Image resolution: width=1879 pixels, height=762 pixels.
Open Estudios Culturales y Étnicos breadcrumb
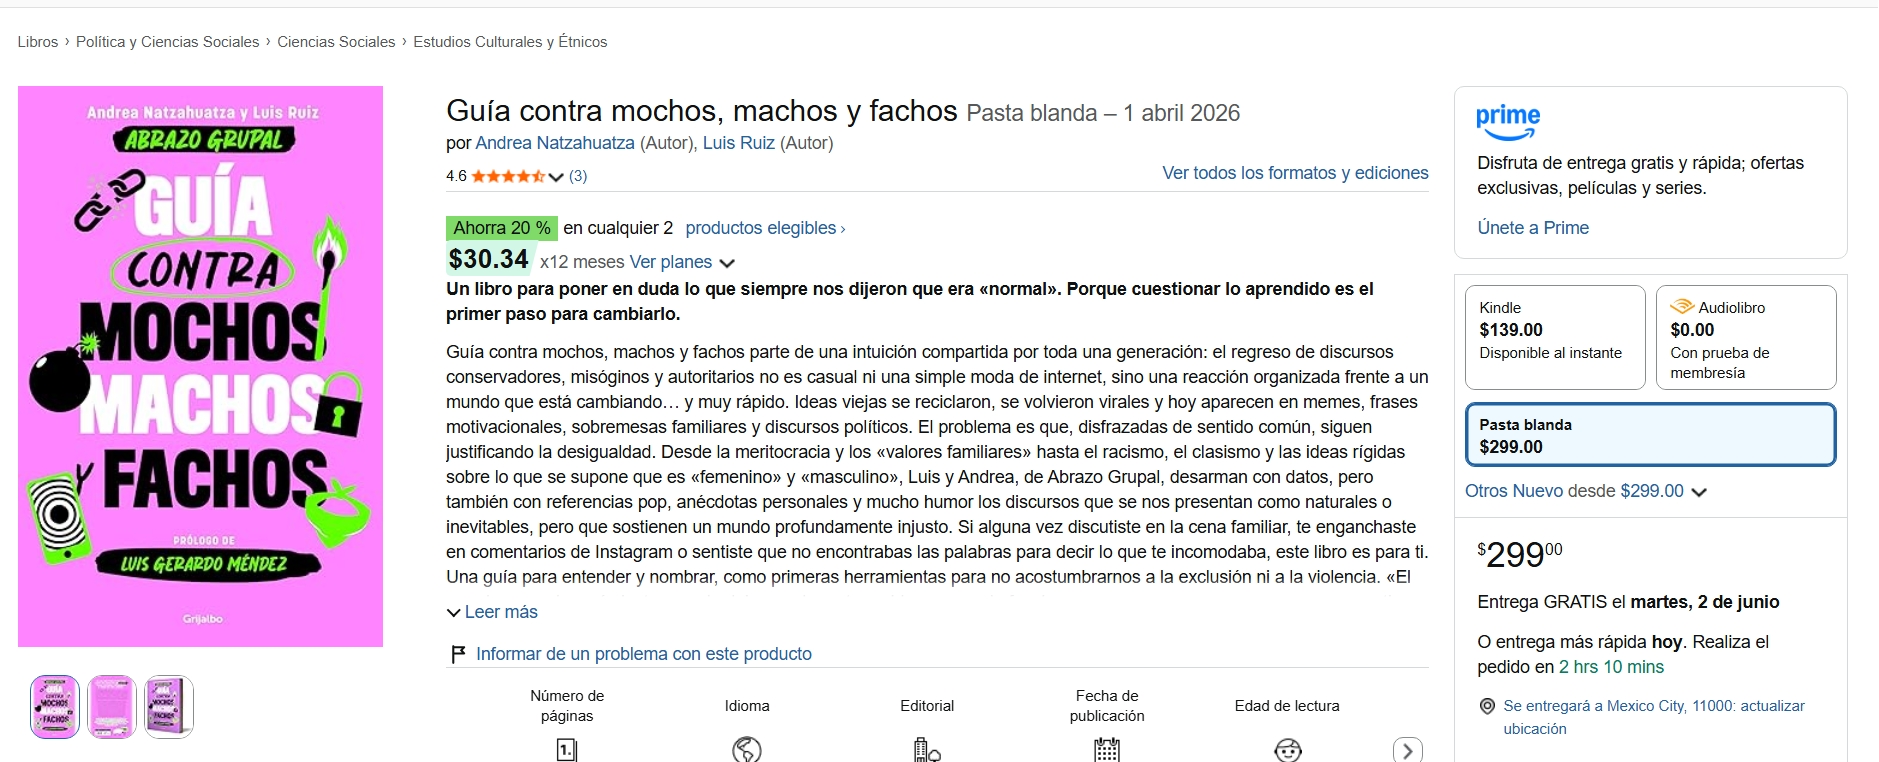[510, 42]
